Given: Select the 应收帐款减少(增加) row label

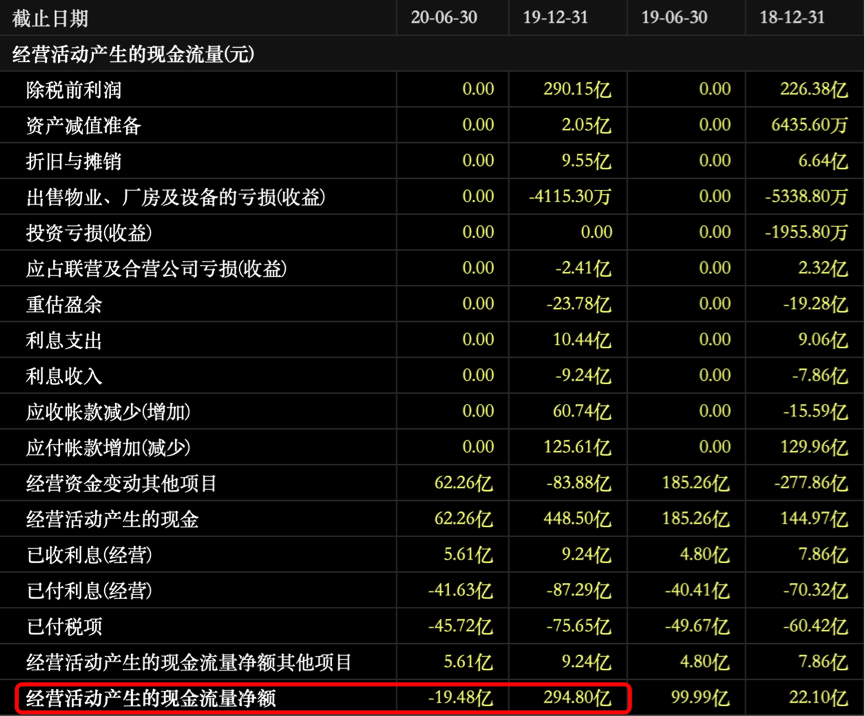Looking at the screenshot, I should pos(108,412).
